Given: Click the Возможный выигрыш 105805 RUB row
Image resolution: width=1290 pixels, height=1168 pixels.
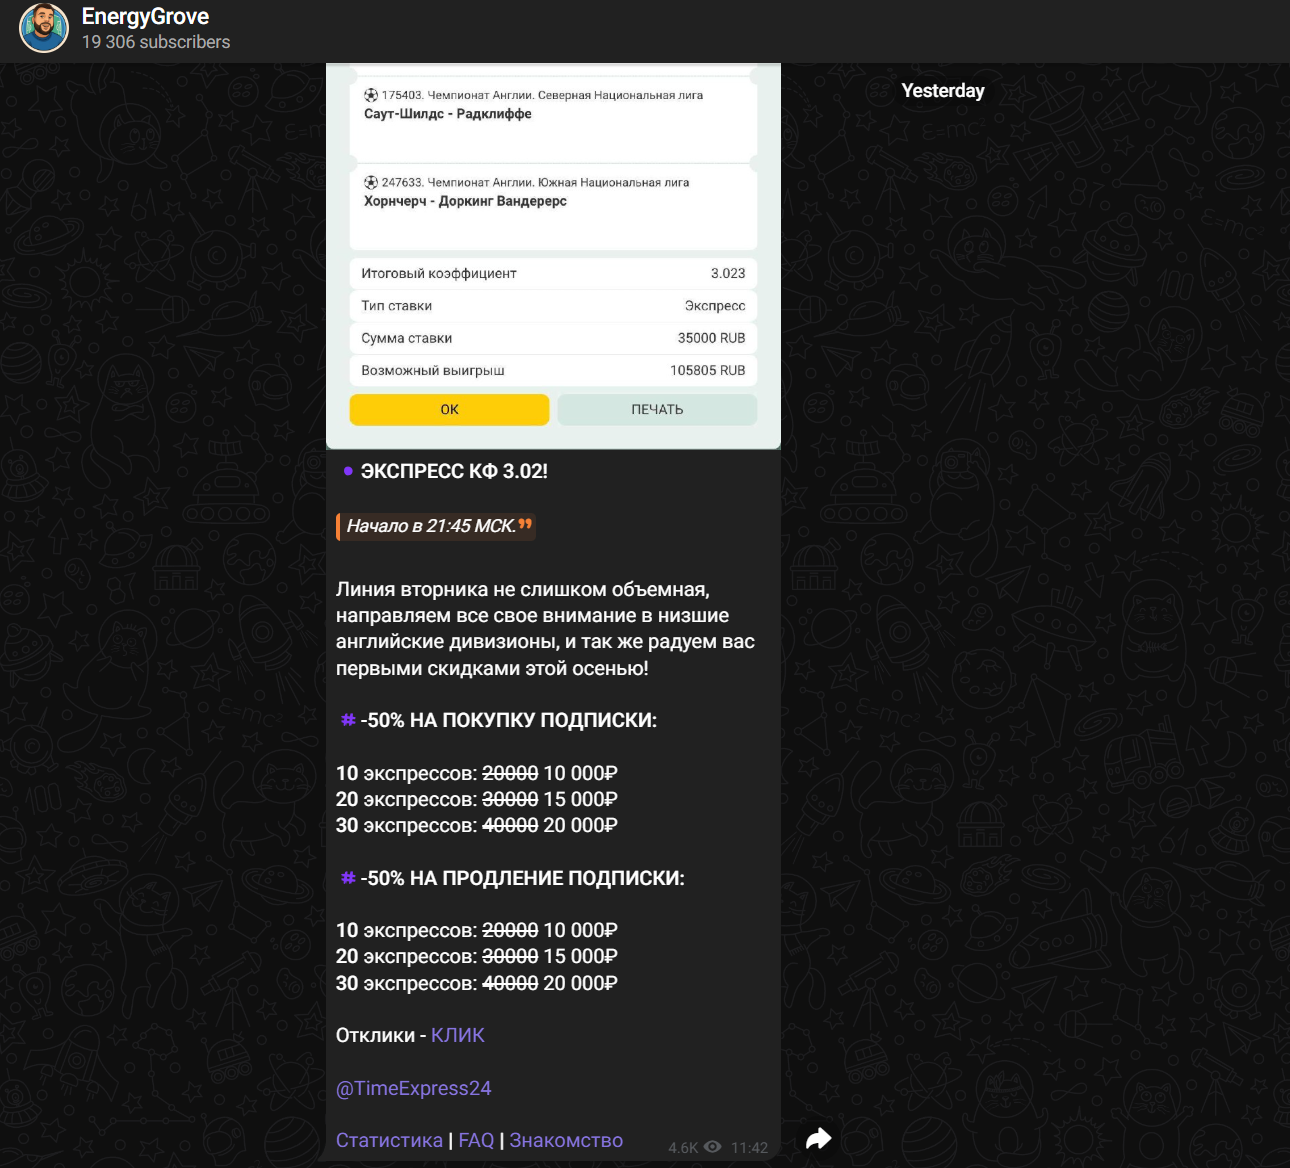Looking at the screenshot, I should [x=553, y=370].
